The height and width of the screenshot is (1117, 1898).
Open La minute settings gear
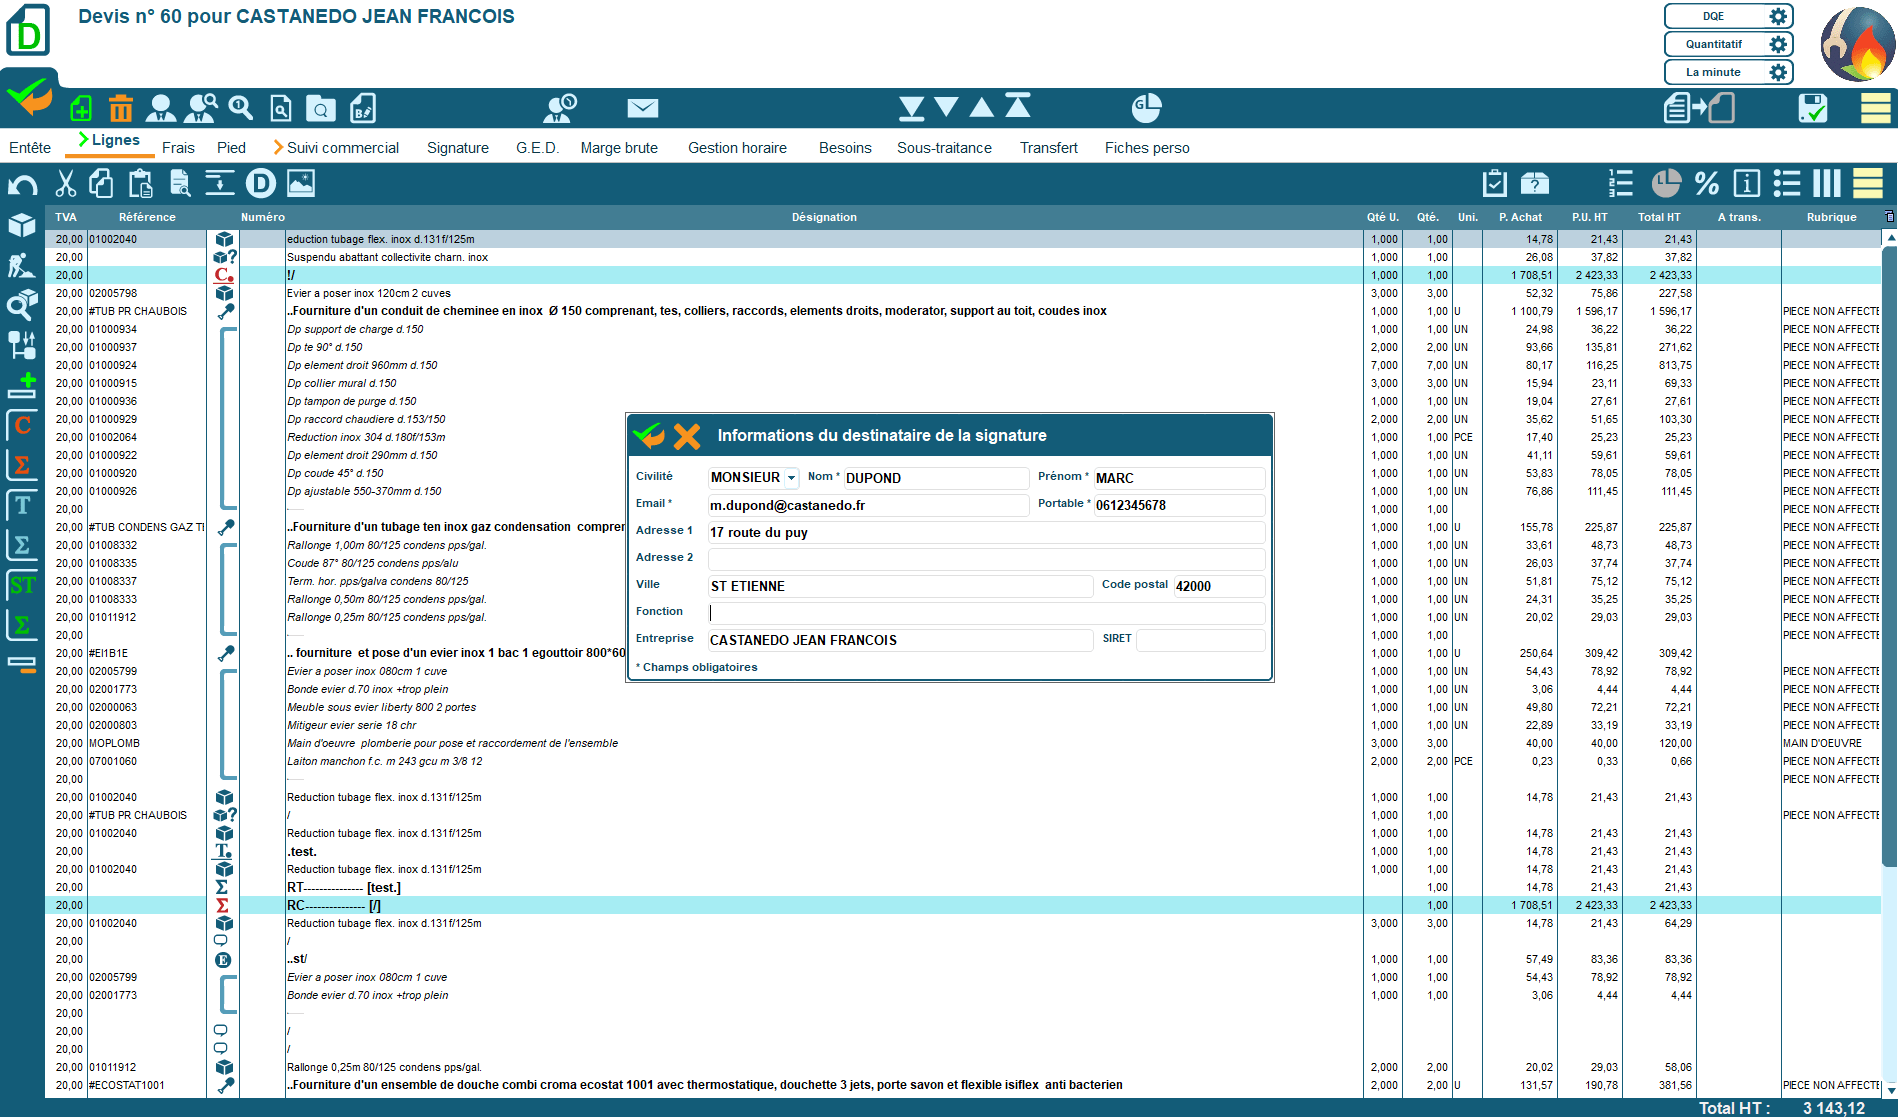(1778, 72)
